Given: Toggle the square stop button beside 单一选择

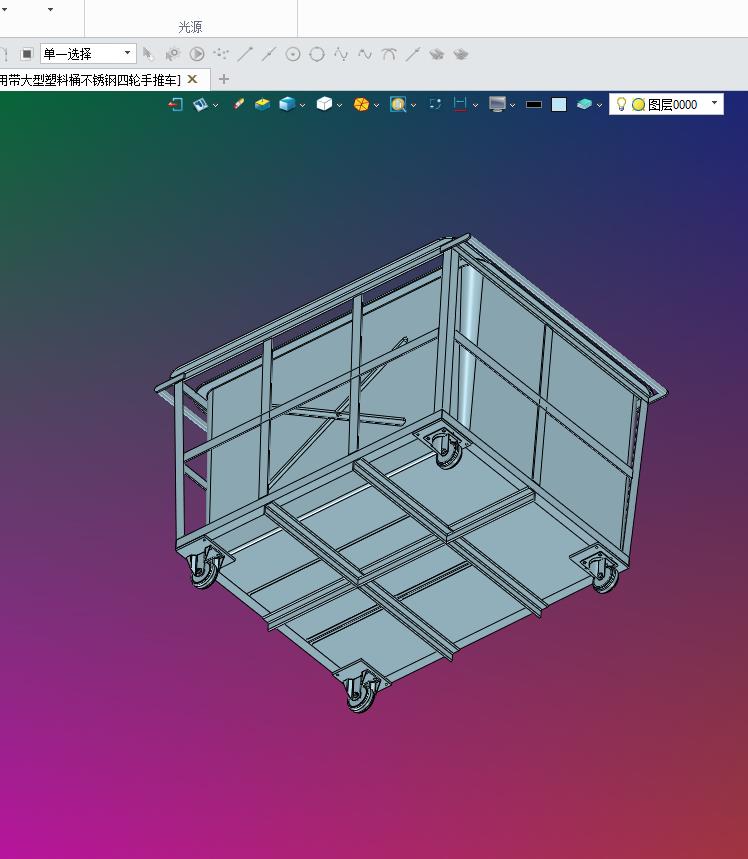Looking at the screenshot, I should click(26, 54).
